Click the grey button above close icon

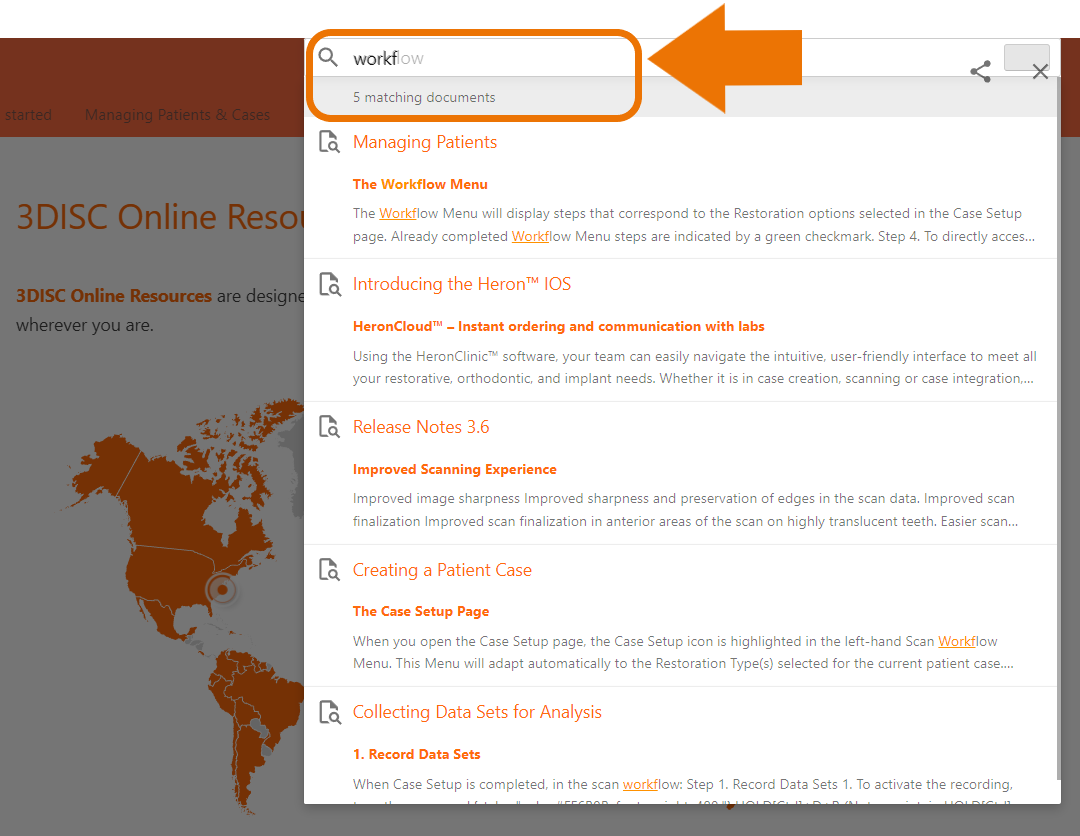click(1026, 56)
